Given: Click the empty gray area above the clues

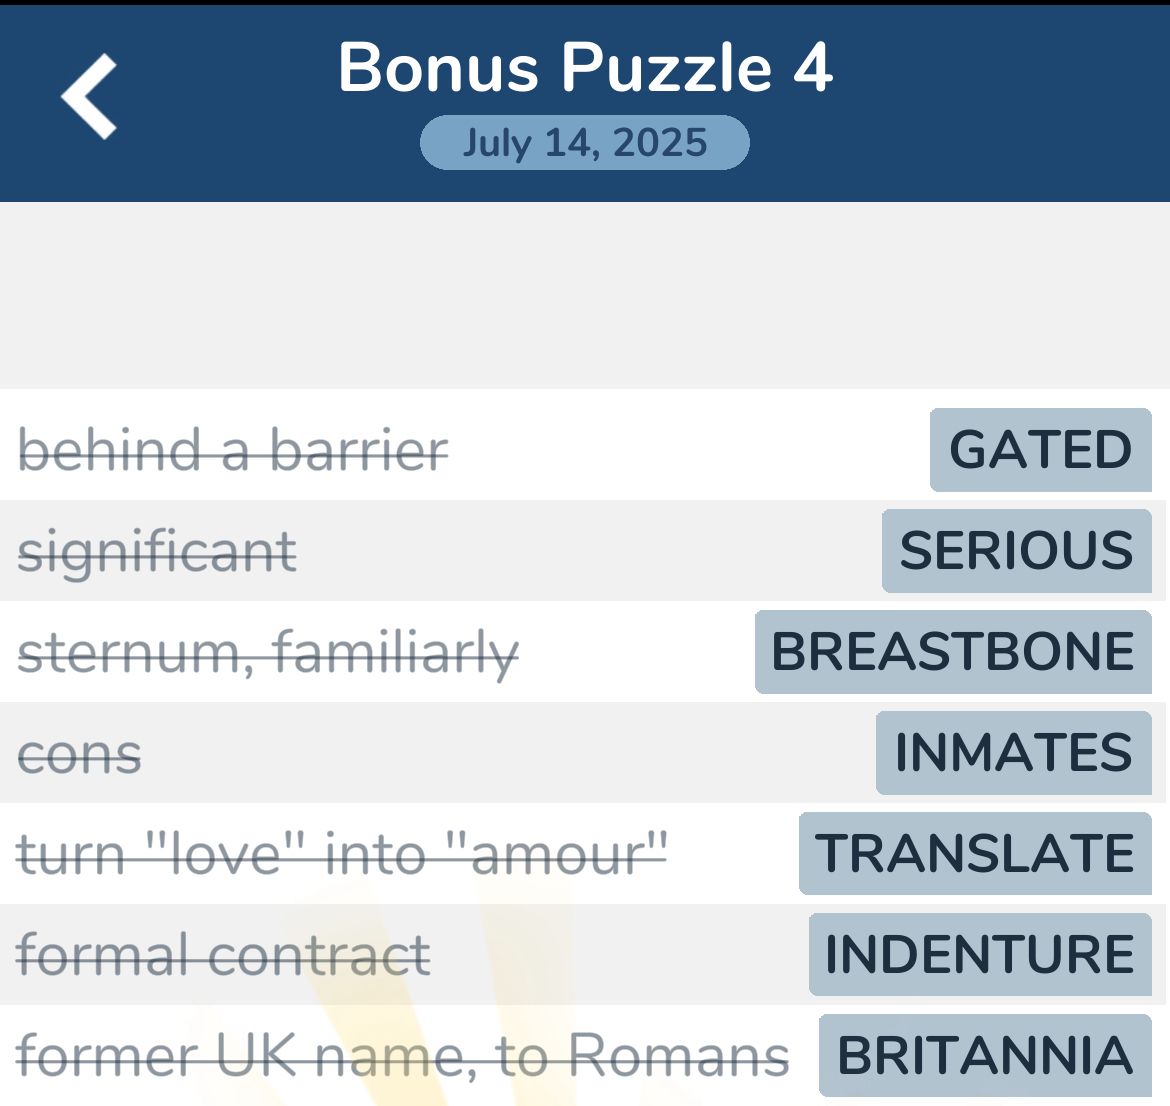Looking at the screenshot, I should [x=584, y=295].
